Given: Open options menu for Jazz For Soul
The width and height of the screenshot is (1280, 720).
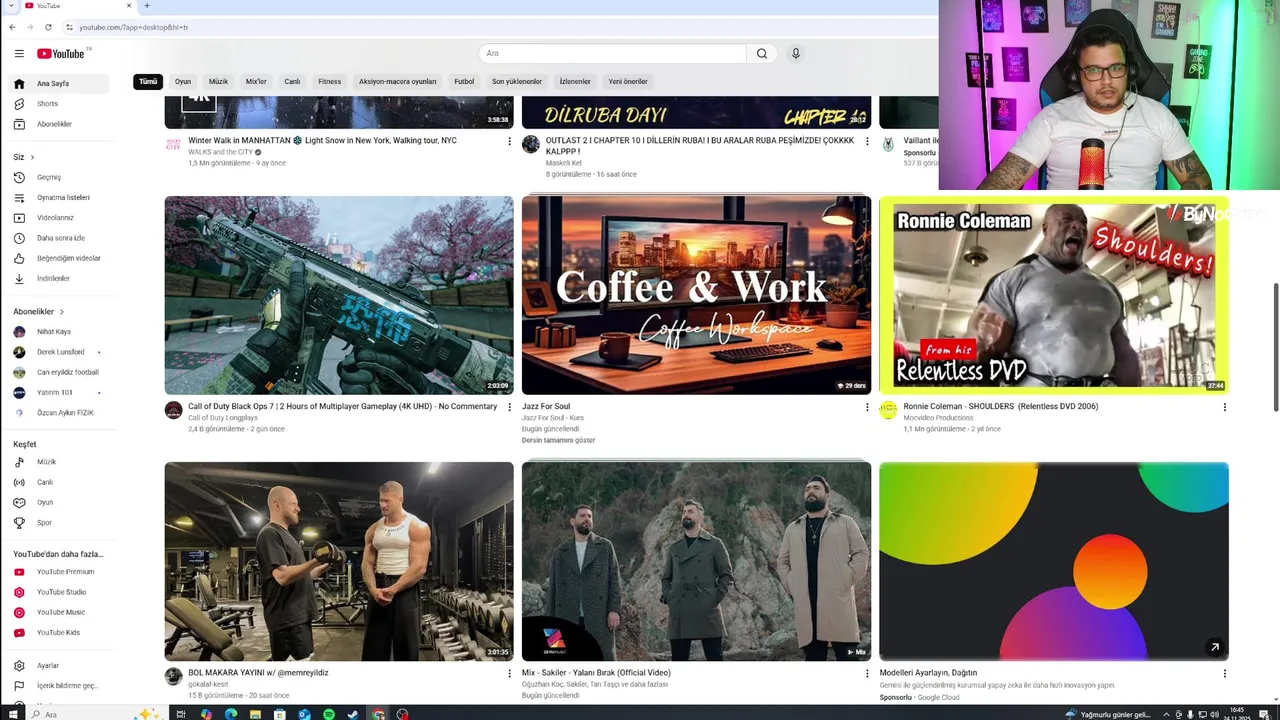Looking at the screenshot, I should coord(867,407).
